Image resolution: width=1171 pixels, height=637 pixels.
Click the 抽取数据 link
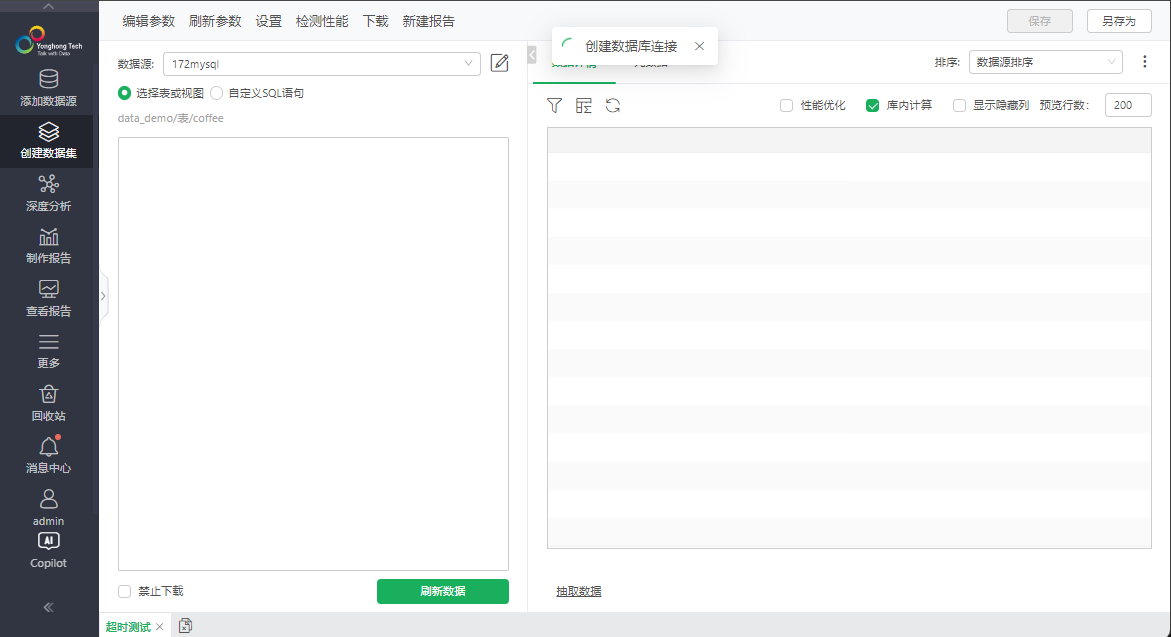click(x=577, y=591)
